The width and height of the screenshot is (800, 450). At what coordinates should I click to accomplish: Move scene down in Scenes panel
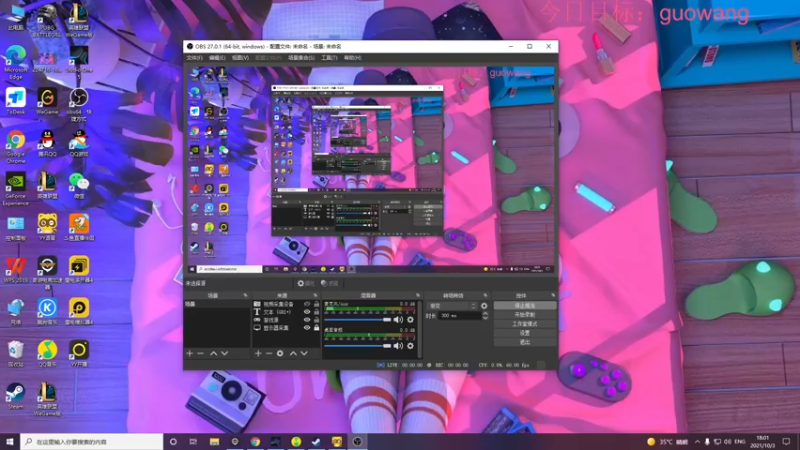(x=224, y=353)
